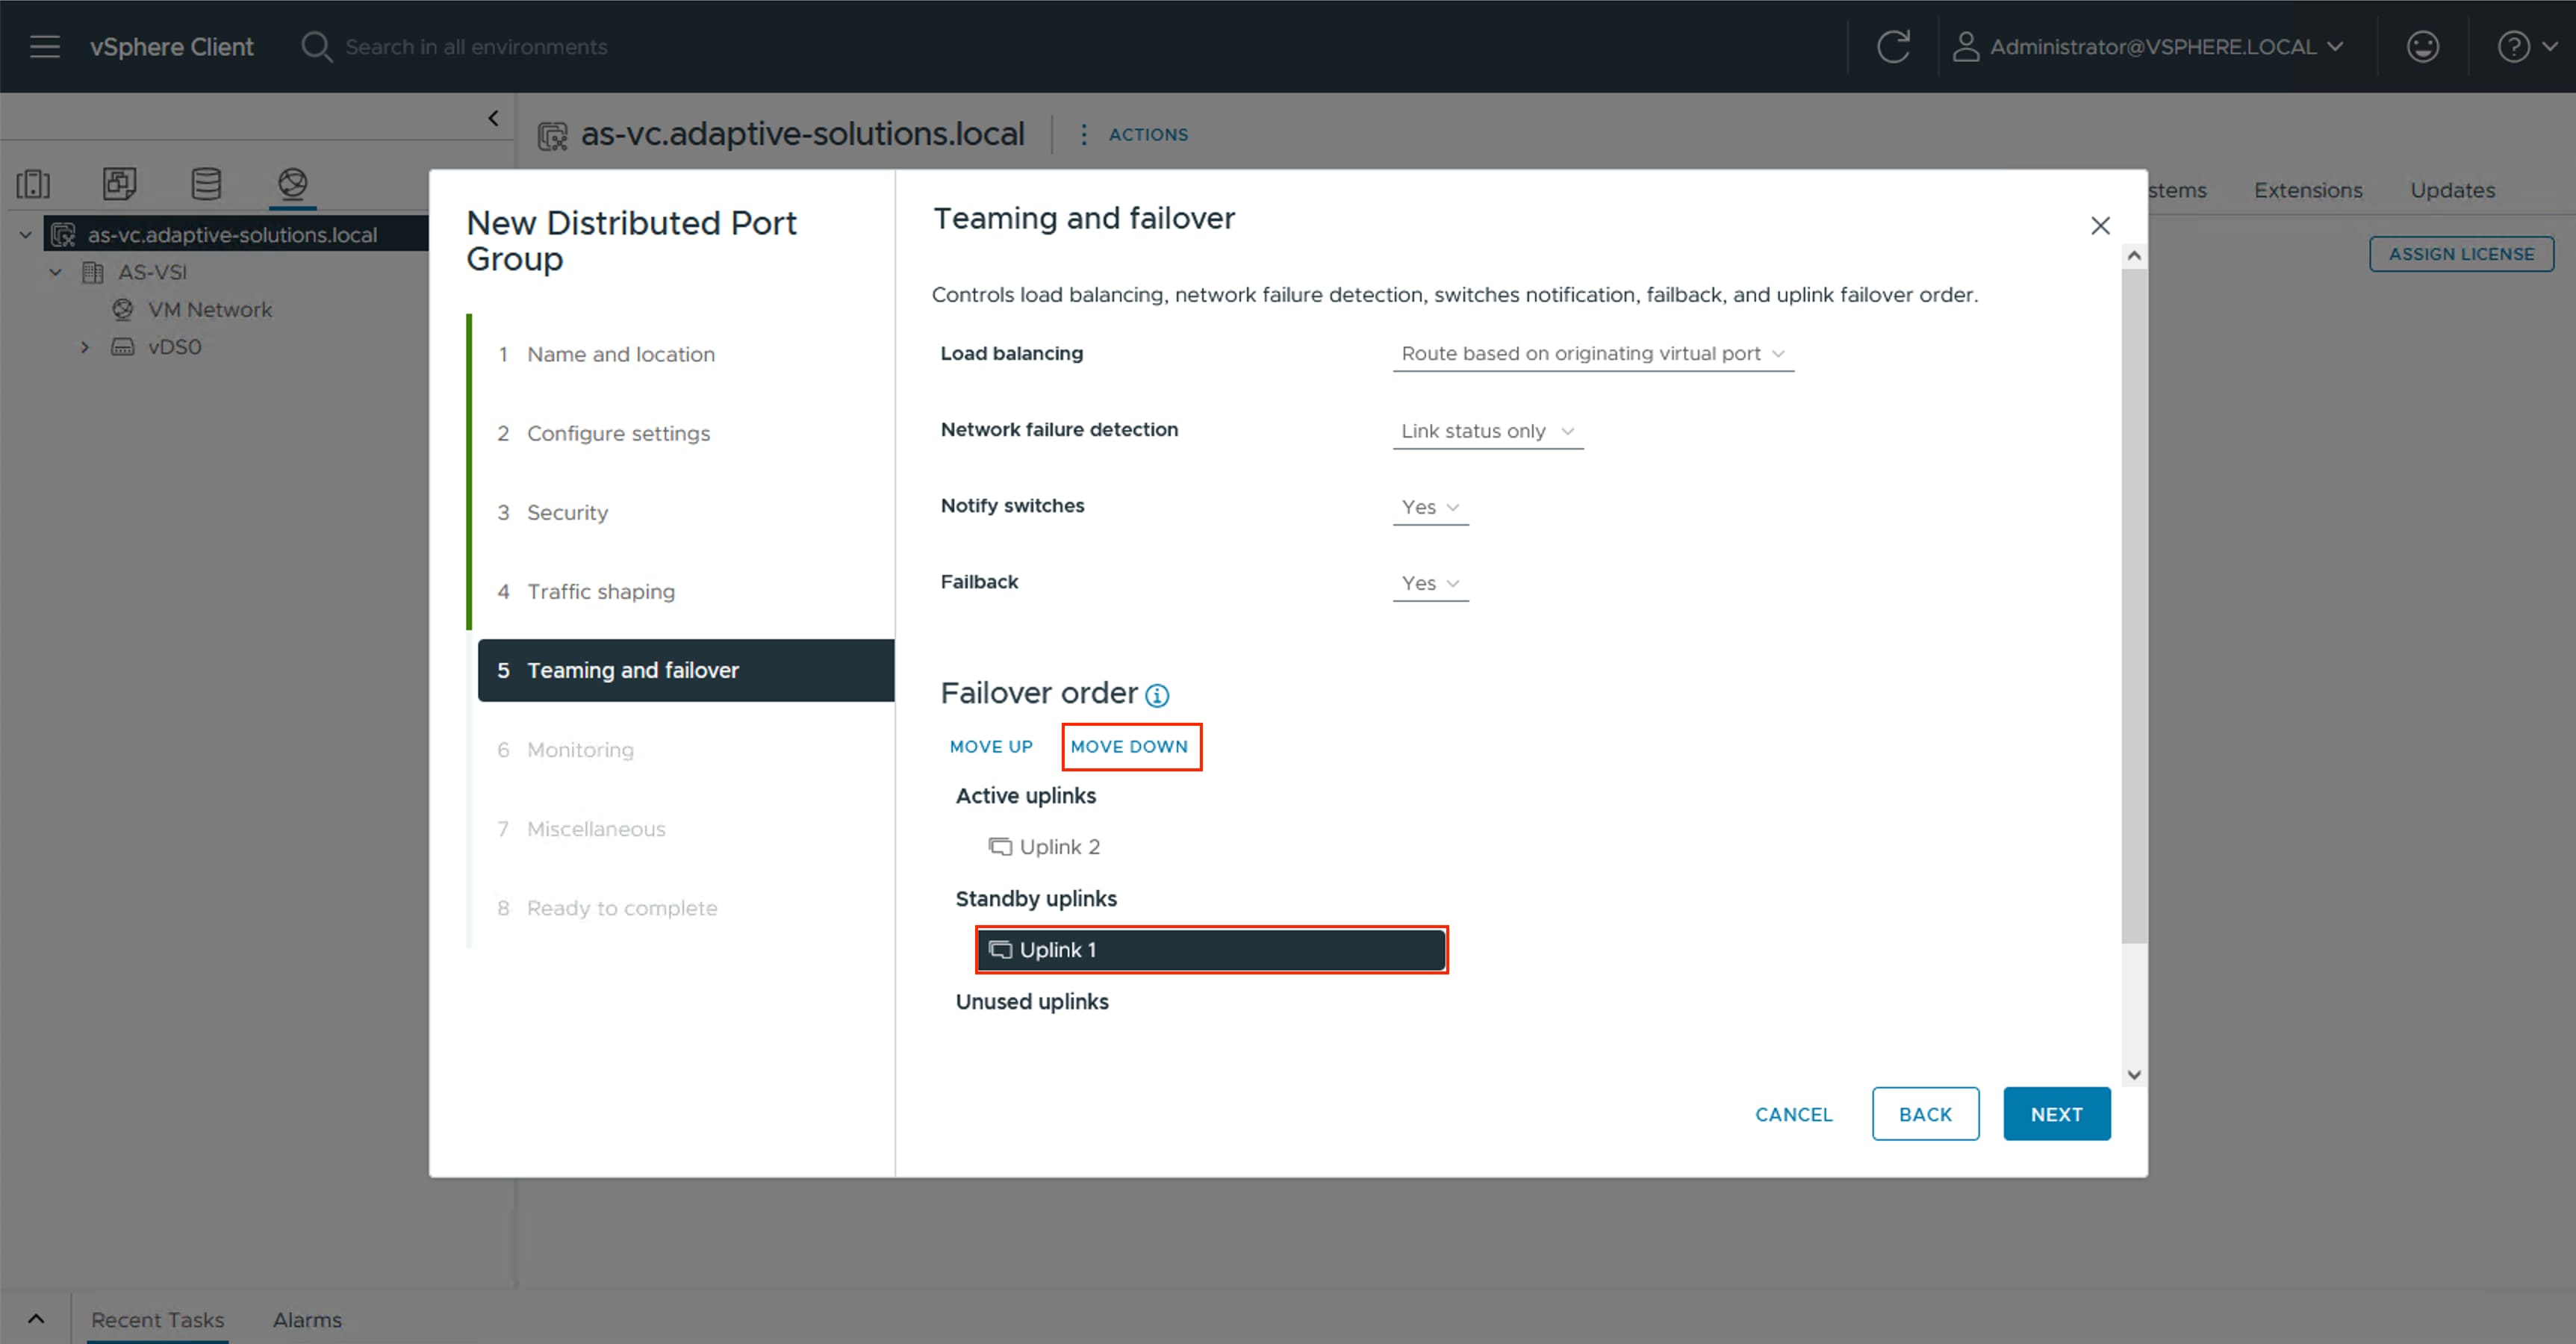2576x1344 pixels.
Task: Switch to the VMs and Templates inventory icon
Action: 119,184
